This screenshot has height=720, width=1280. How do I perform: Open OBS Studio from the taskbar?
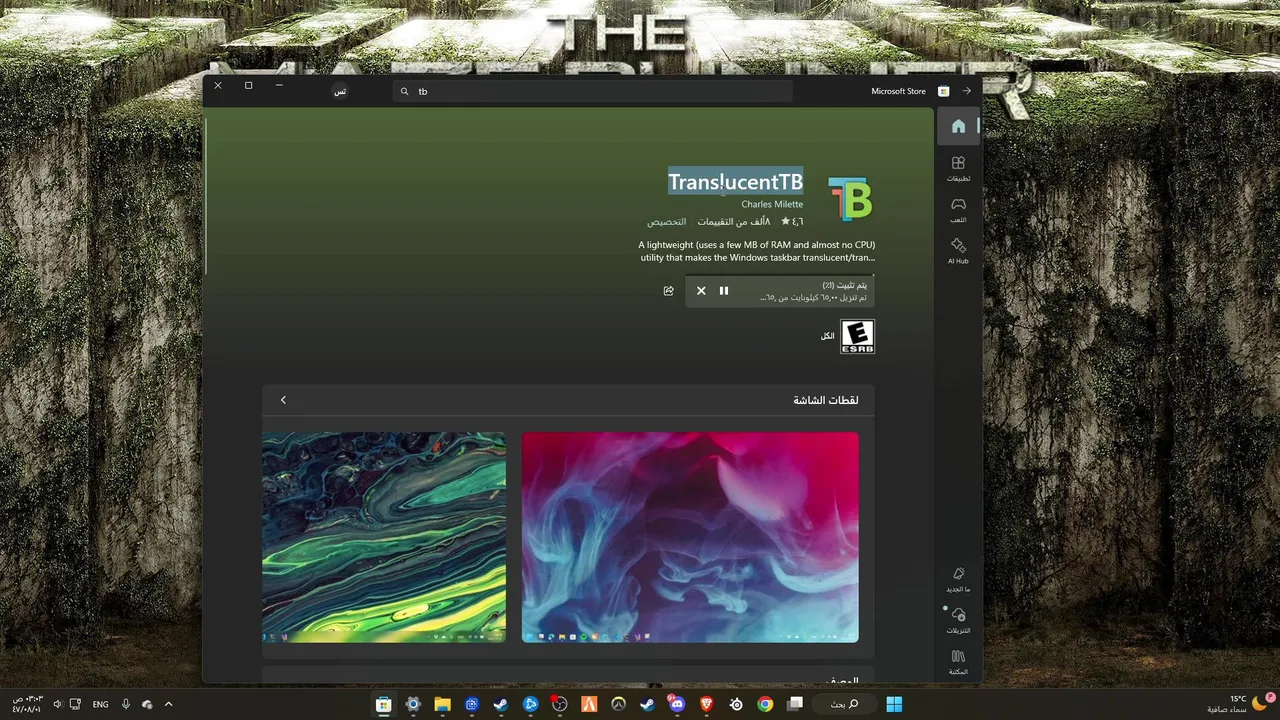560,704
